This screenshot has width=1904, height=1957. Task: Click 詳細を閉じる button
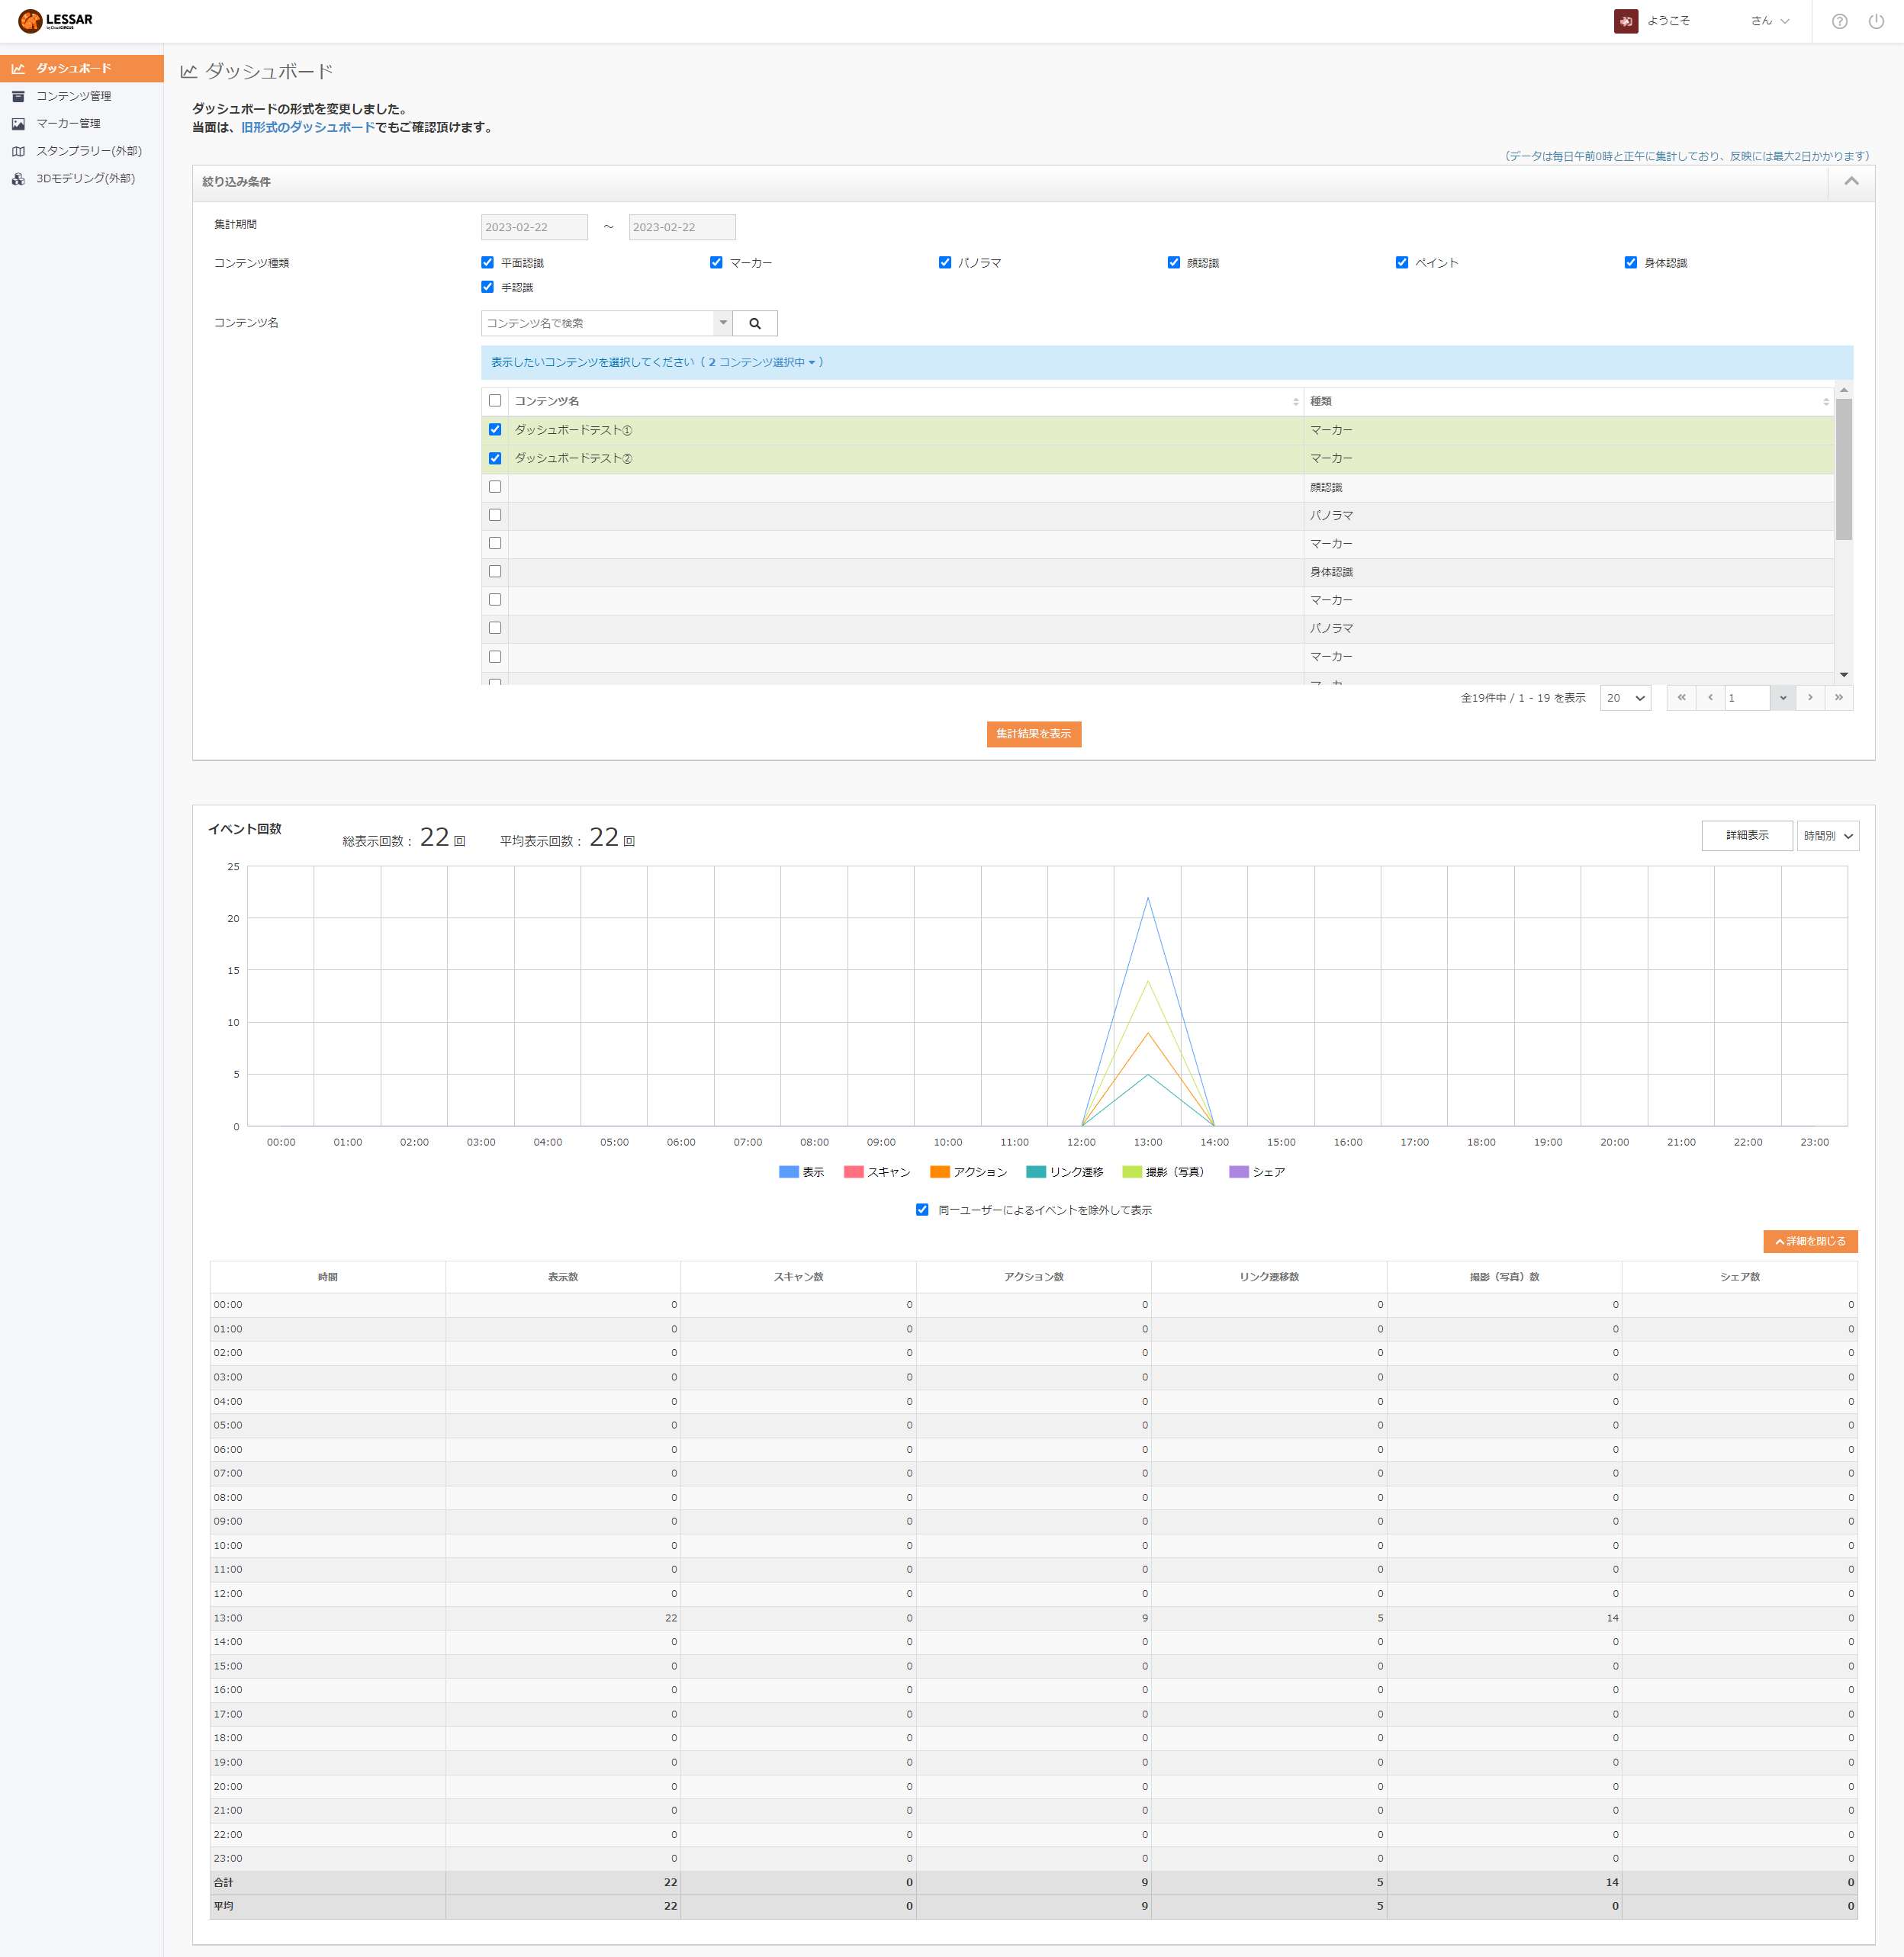[x=1810, y=1241]
